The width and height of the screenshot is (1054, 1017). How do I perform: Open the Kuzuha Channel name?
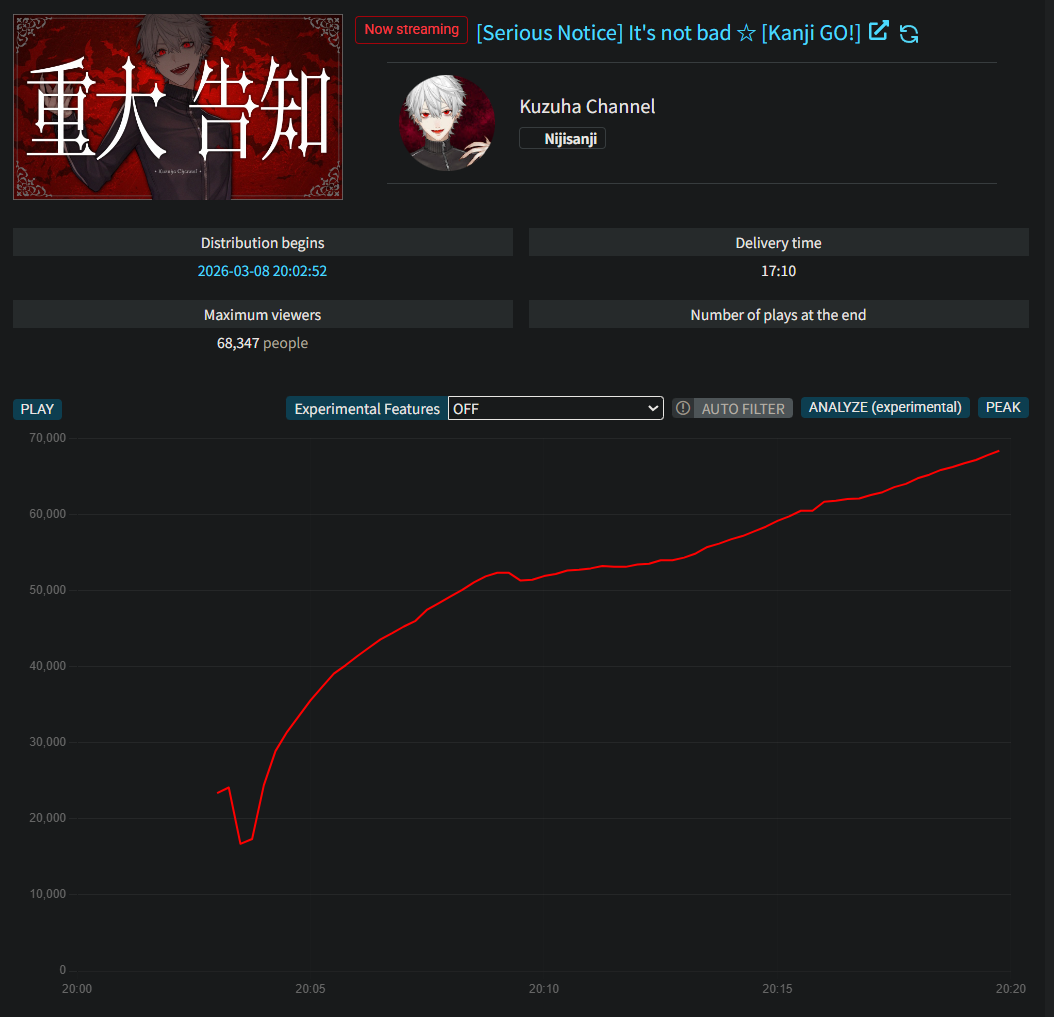click(x=587, y=106)
